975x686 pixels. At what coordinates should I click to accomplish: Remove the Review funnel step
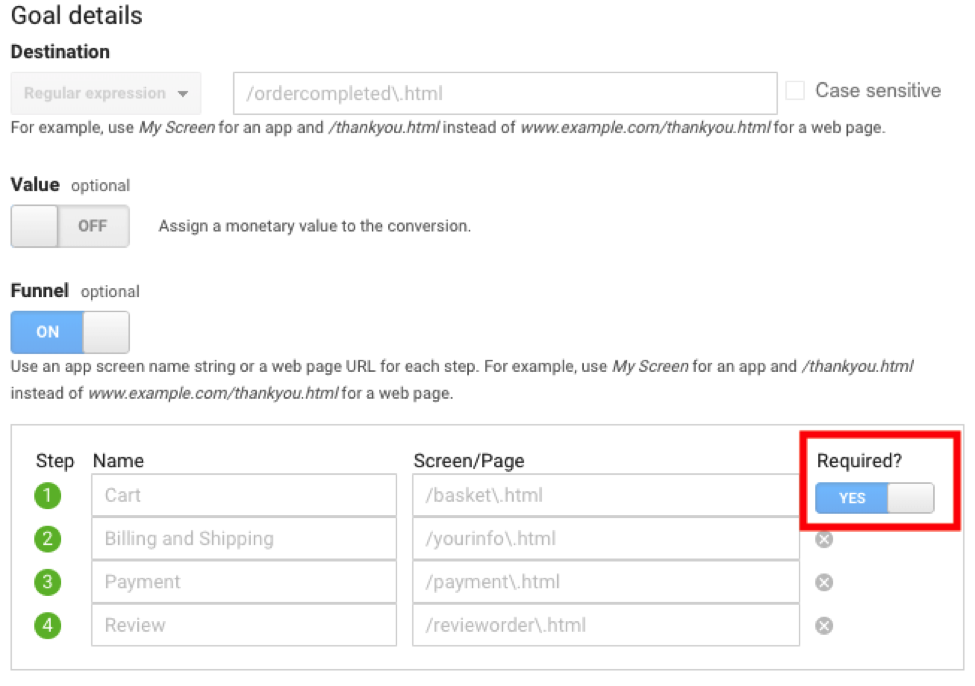point(824,626)
